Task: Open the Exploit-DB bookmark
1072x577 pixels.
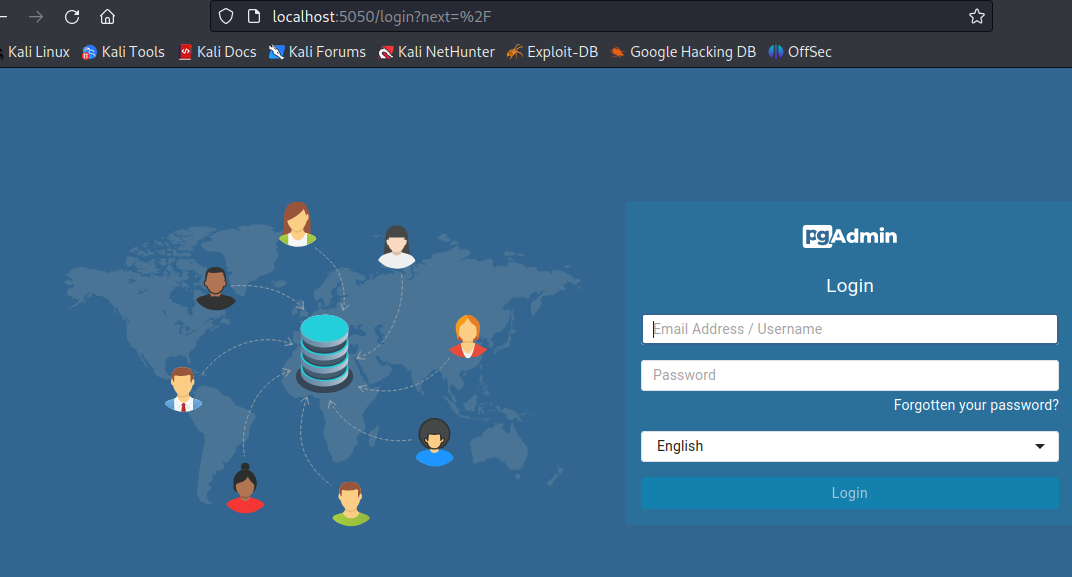Action: [x=552, y=52]
